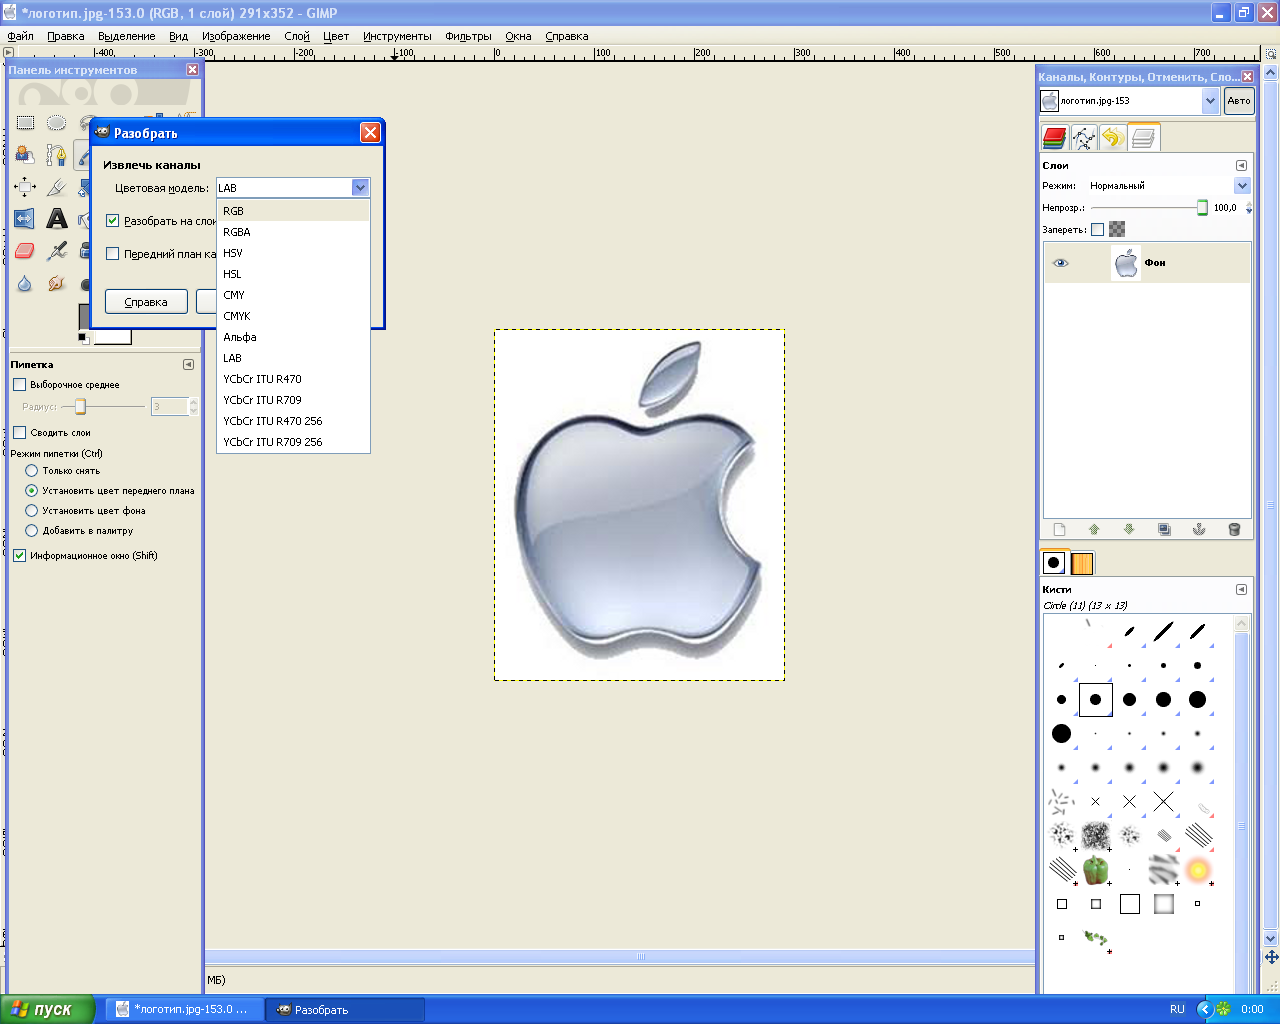Pick the glowing sparks brush
1280x1024 pixels.
1198,870
